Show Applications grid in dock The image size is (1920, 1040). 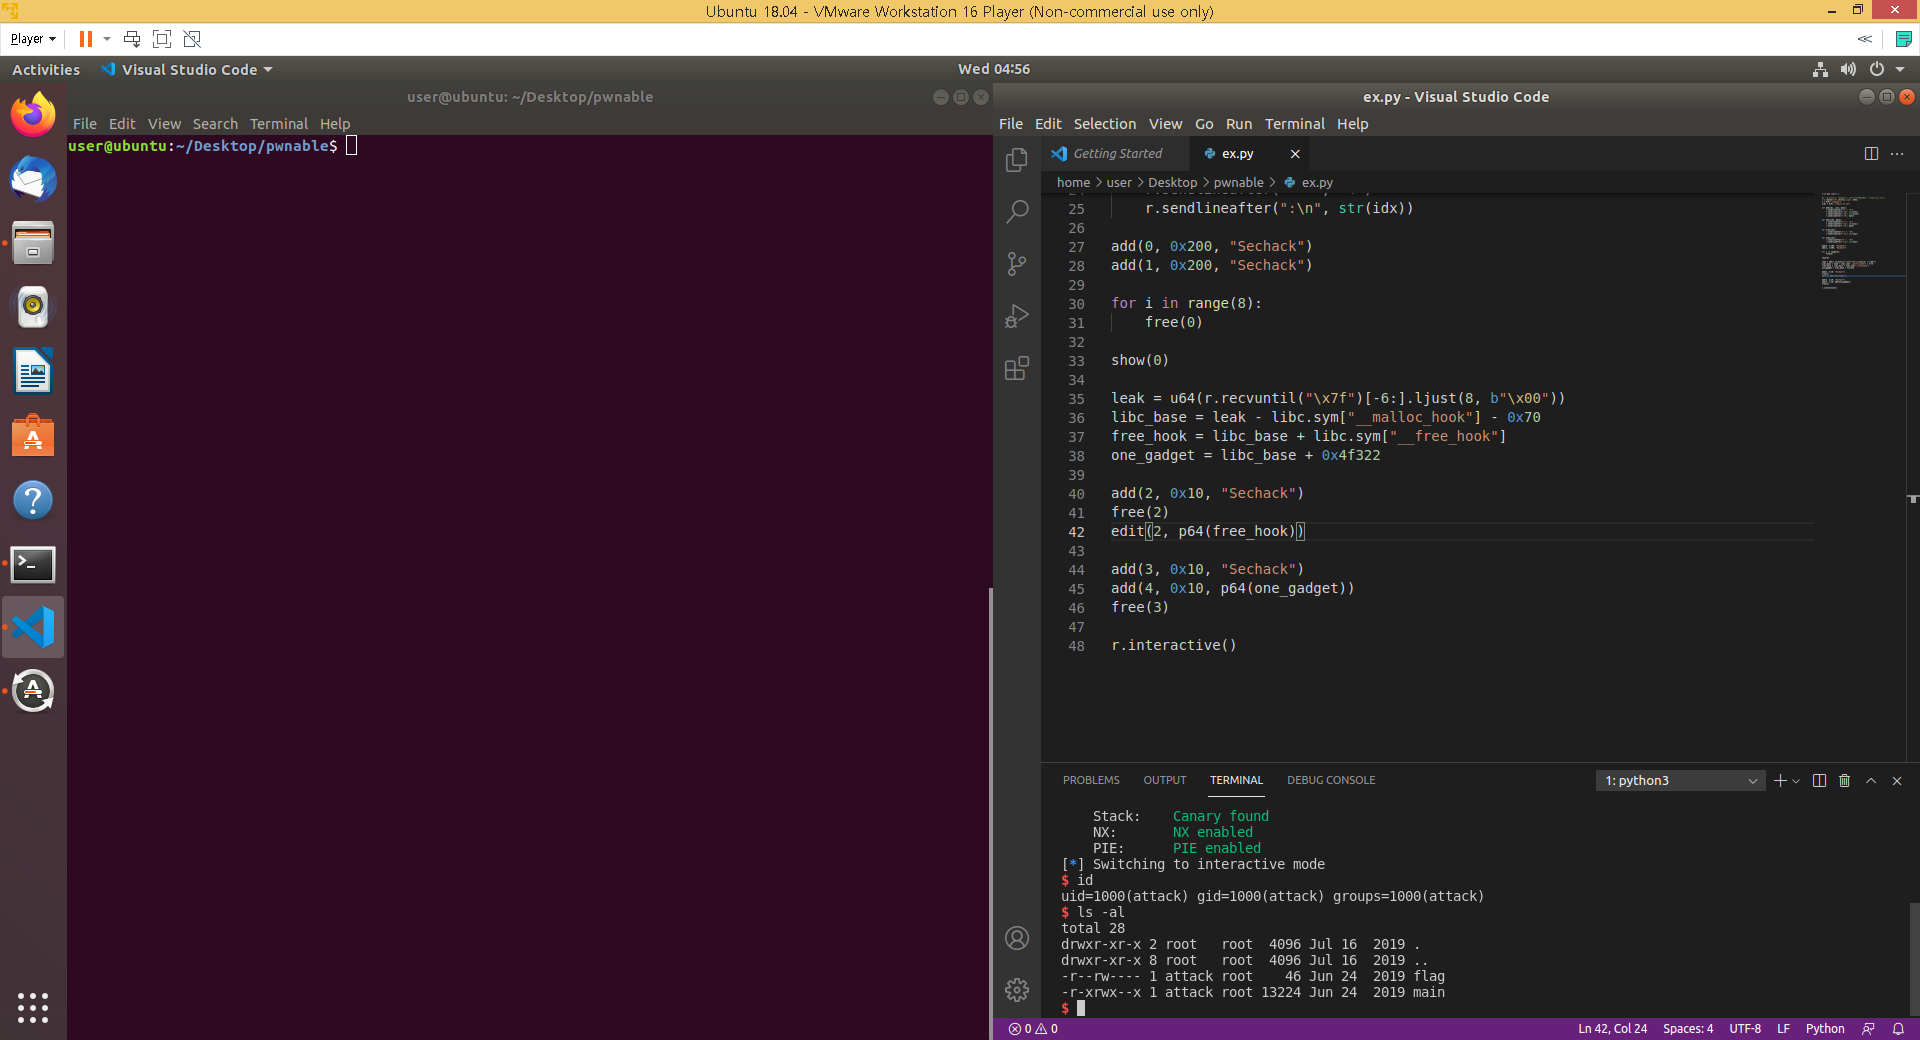(x=33, y=1007)
